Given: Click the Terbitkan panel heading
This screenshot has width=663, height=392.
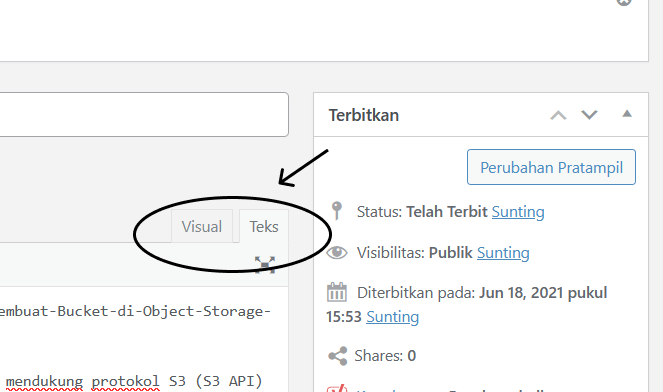Looking at the screenshot, I should 364,115.
